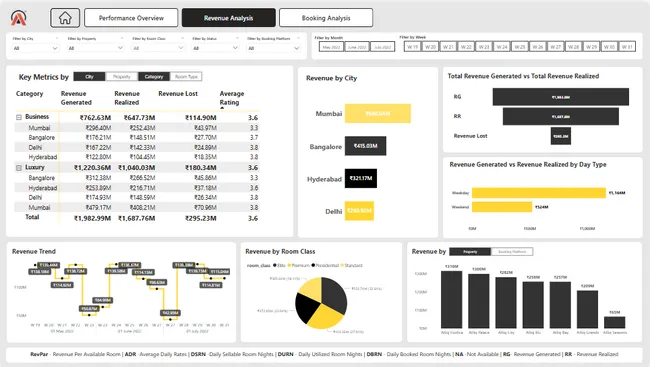Switch to Booking Analysis tab
Viewport: 650px width, 367px height.
(x=326, y=18)
